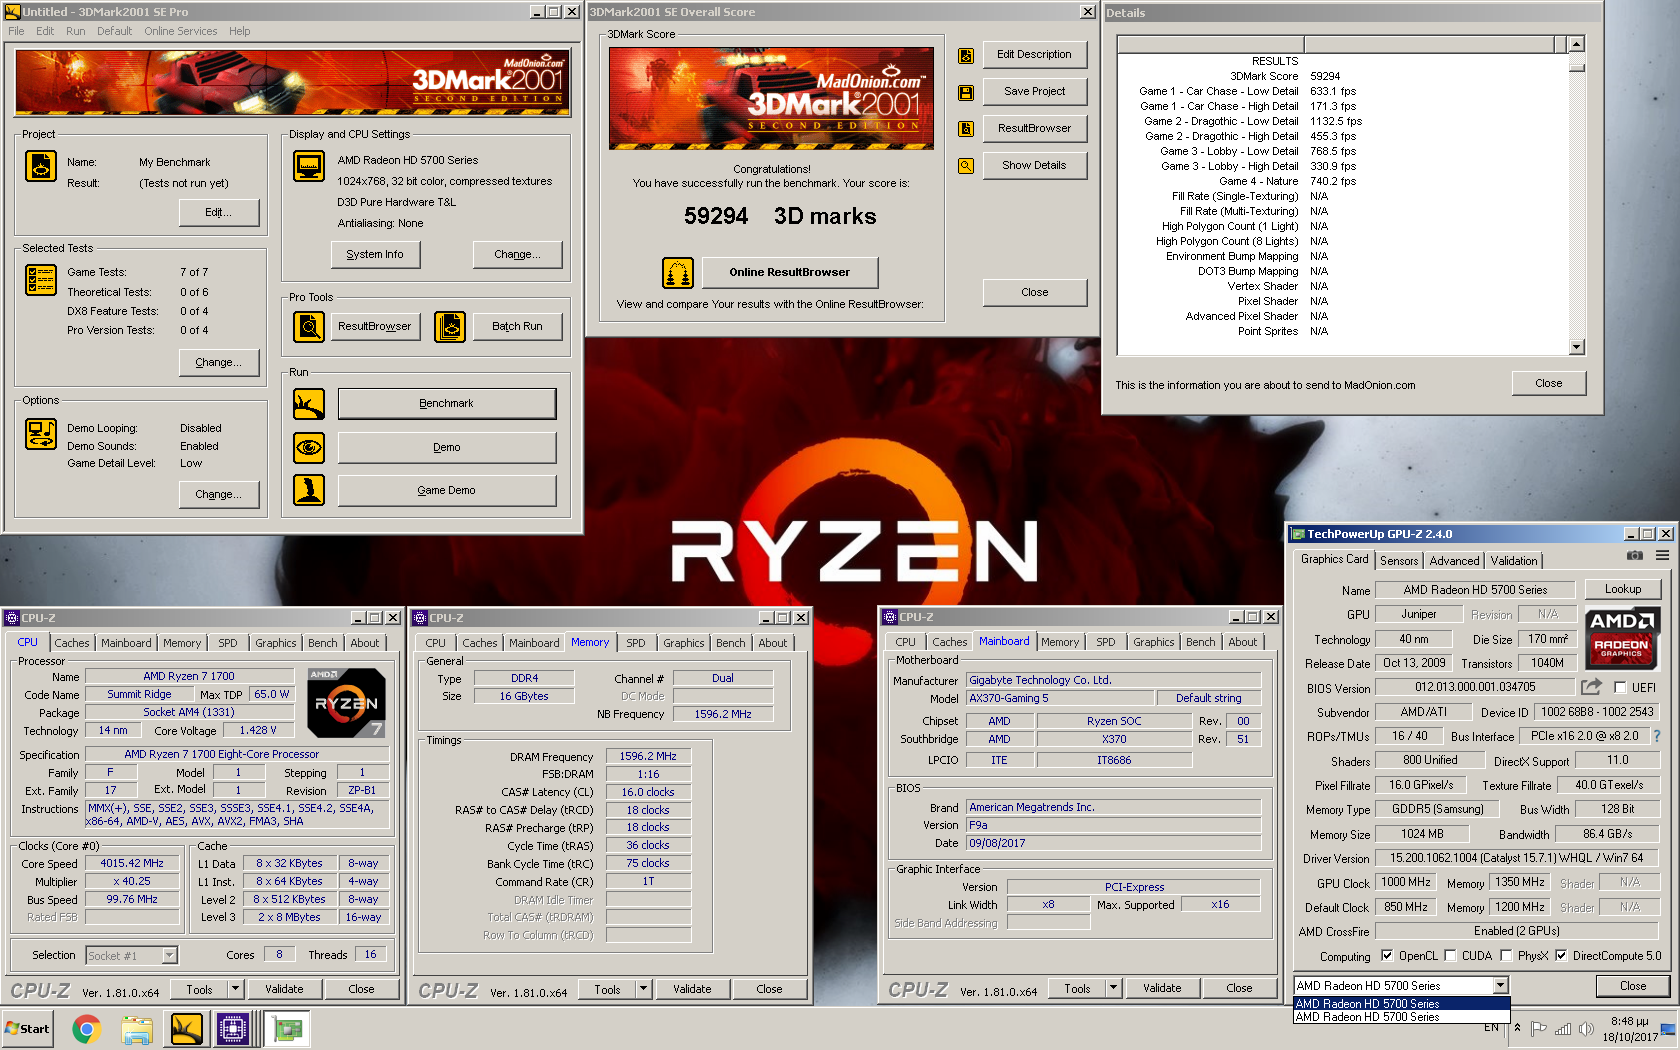Open the Online Services menu
The width and height of the screenshot is (1680, 1050).
click(x=180, y=31)
